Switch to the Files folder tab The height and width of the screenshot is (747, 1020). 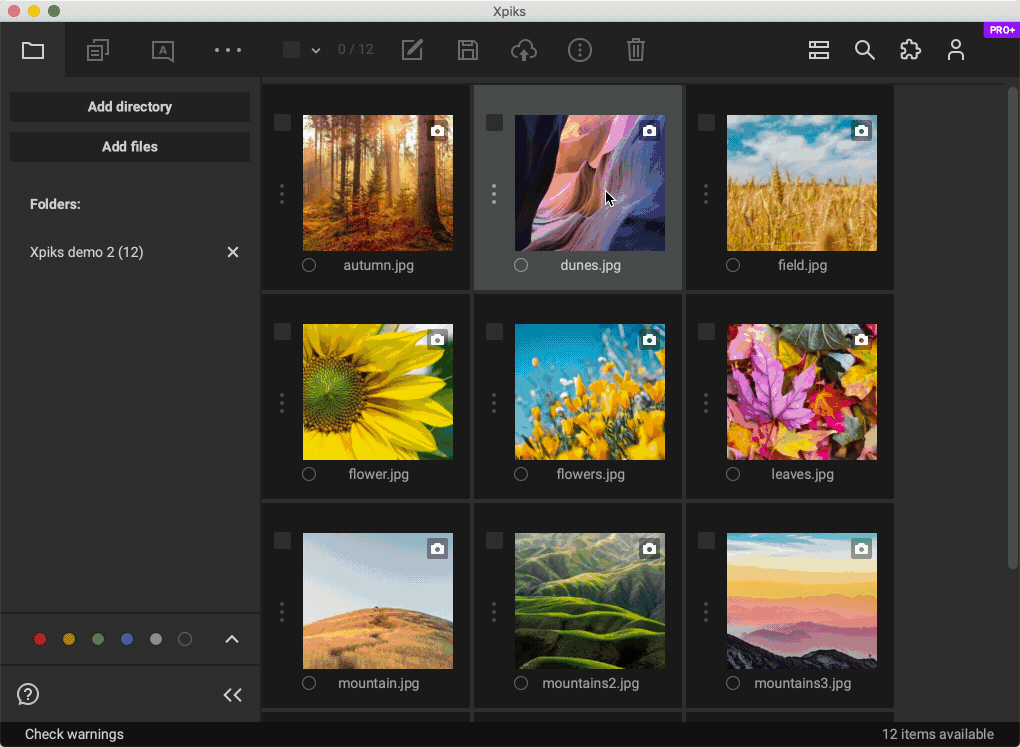click(x=33, y=50)
